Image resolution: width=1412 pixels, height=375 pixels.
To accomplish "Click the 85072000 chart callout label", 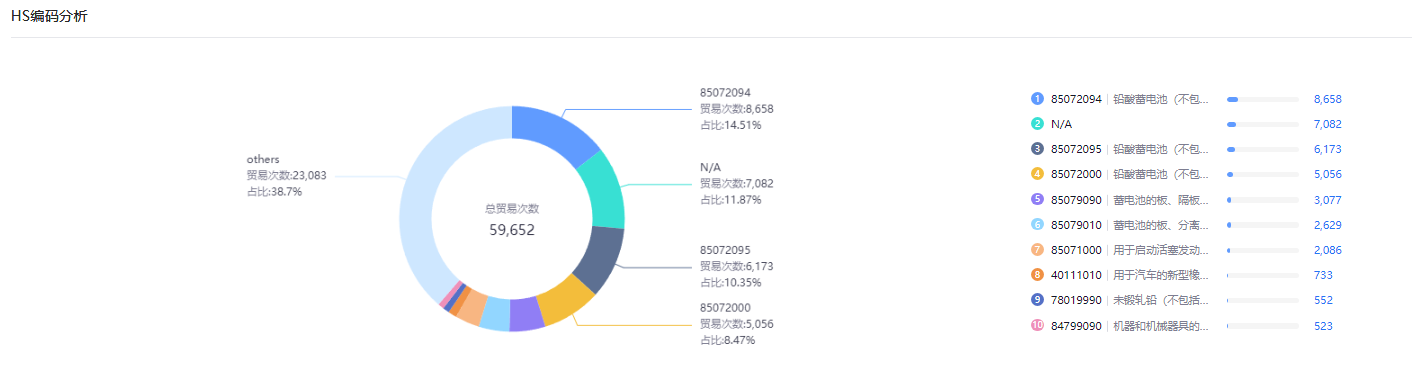I will click(x=725, y=308).
